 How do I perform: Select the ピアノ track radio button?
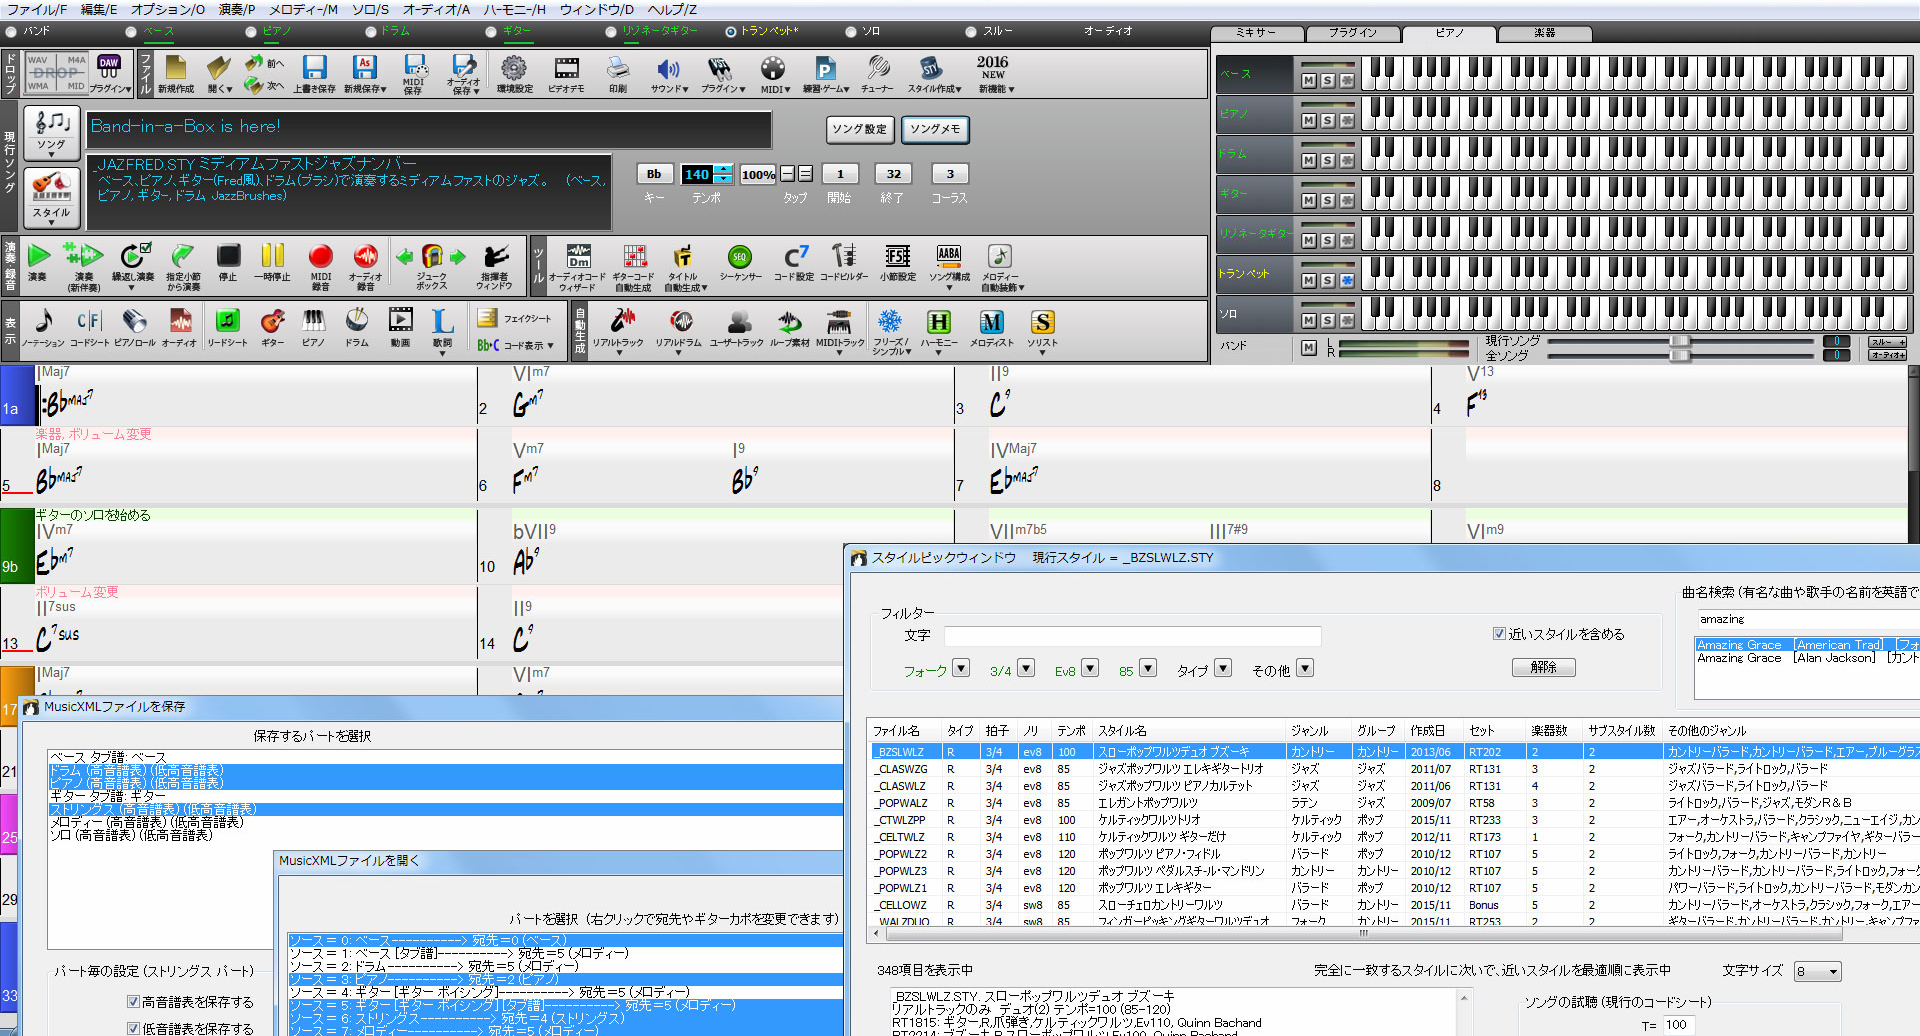pyautogui.click(x=251, y=32)
